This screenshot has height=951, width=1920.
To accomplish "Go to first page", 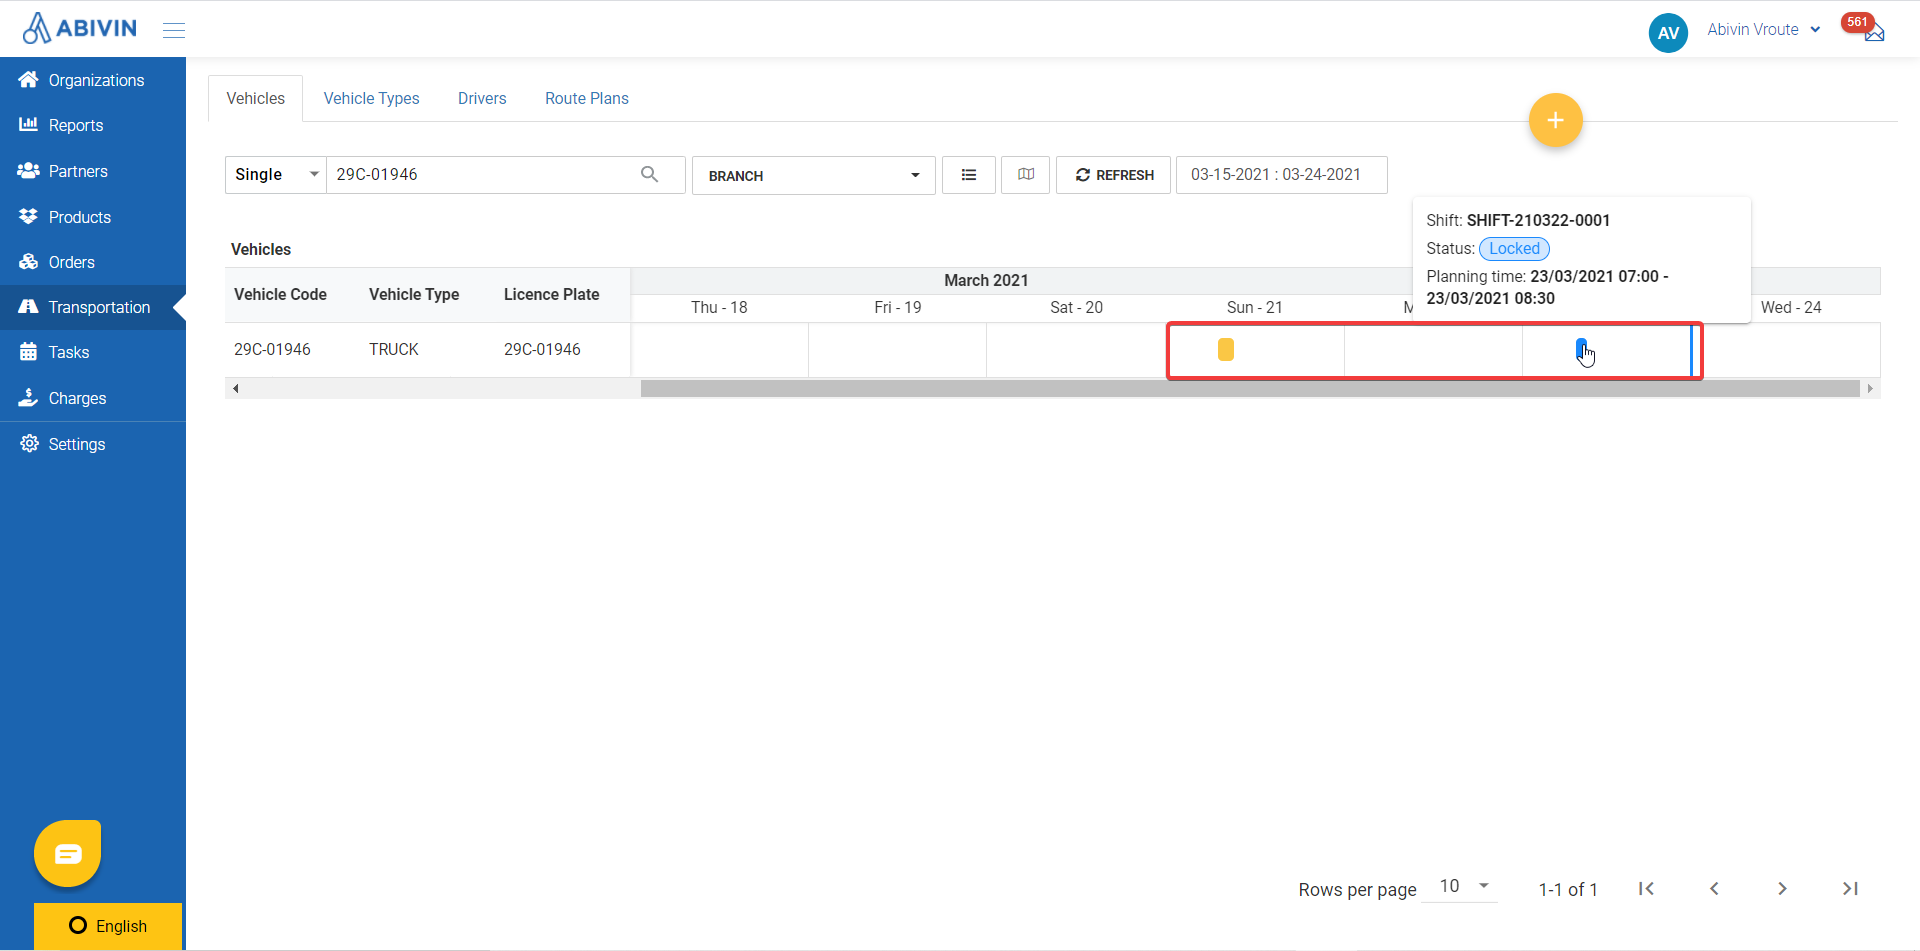I will coord(1646,888).
